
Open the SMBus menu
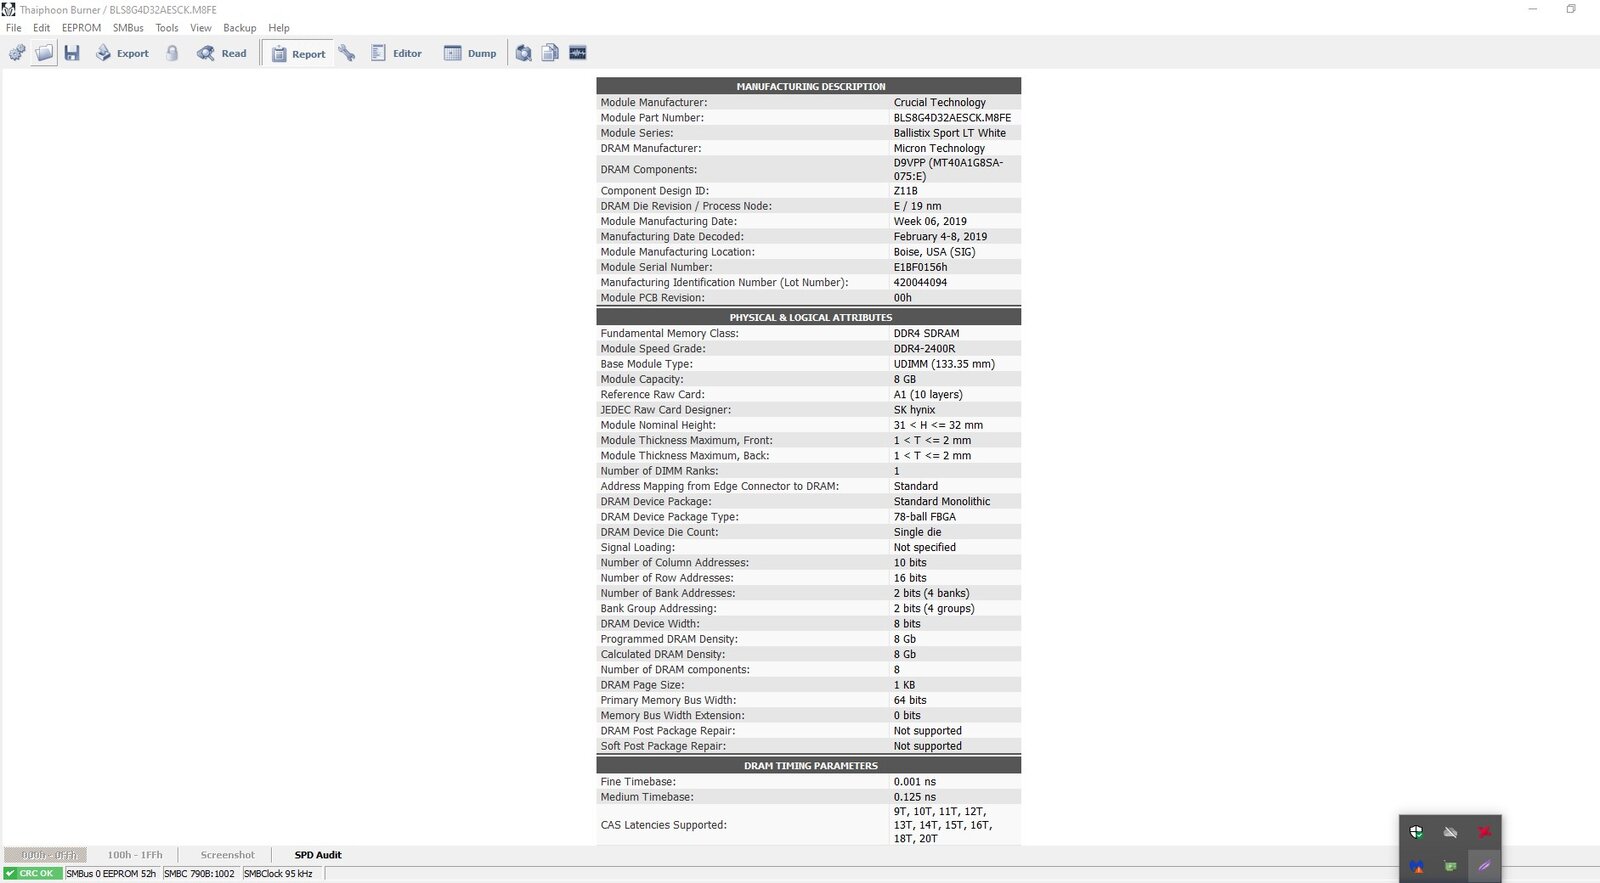click(x=128, y=28)
